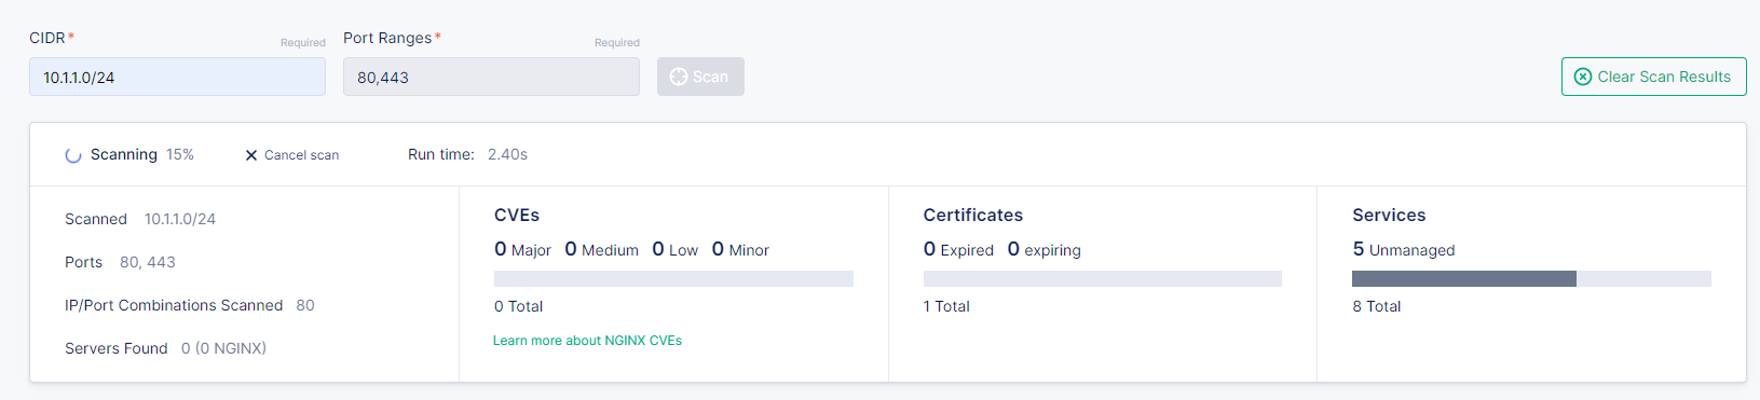
Task: Clear the scan results
Action: click(x=1654, y=77)
